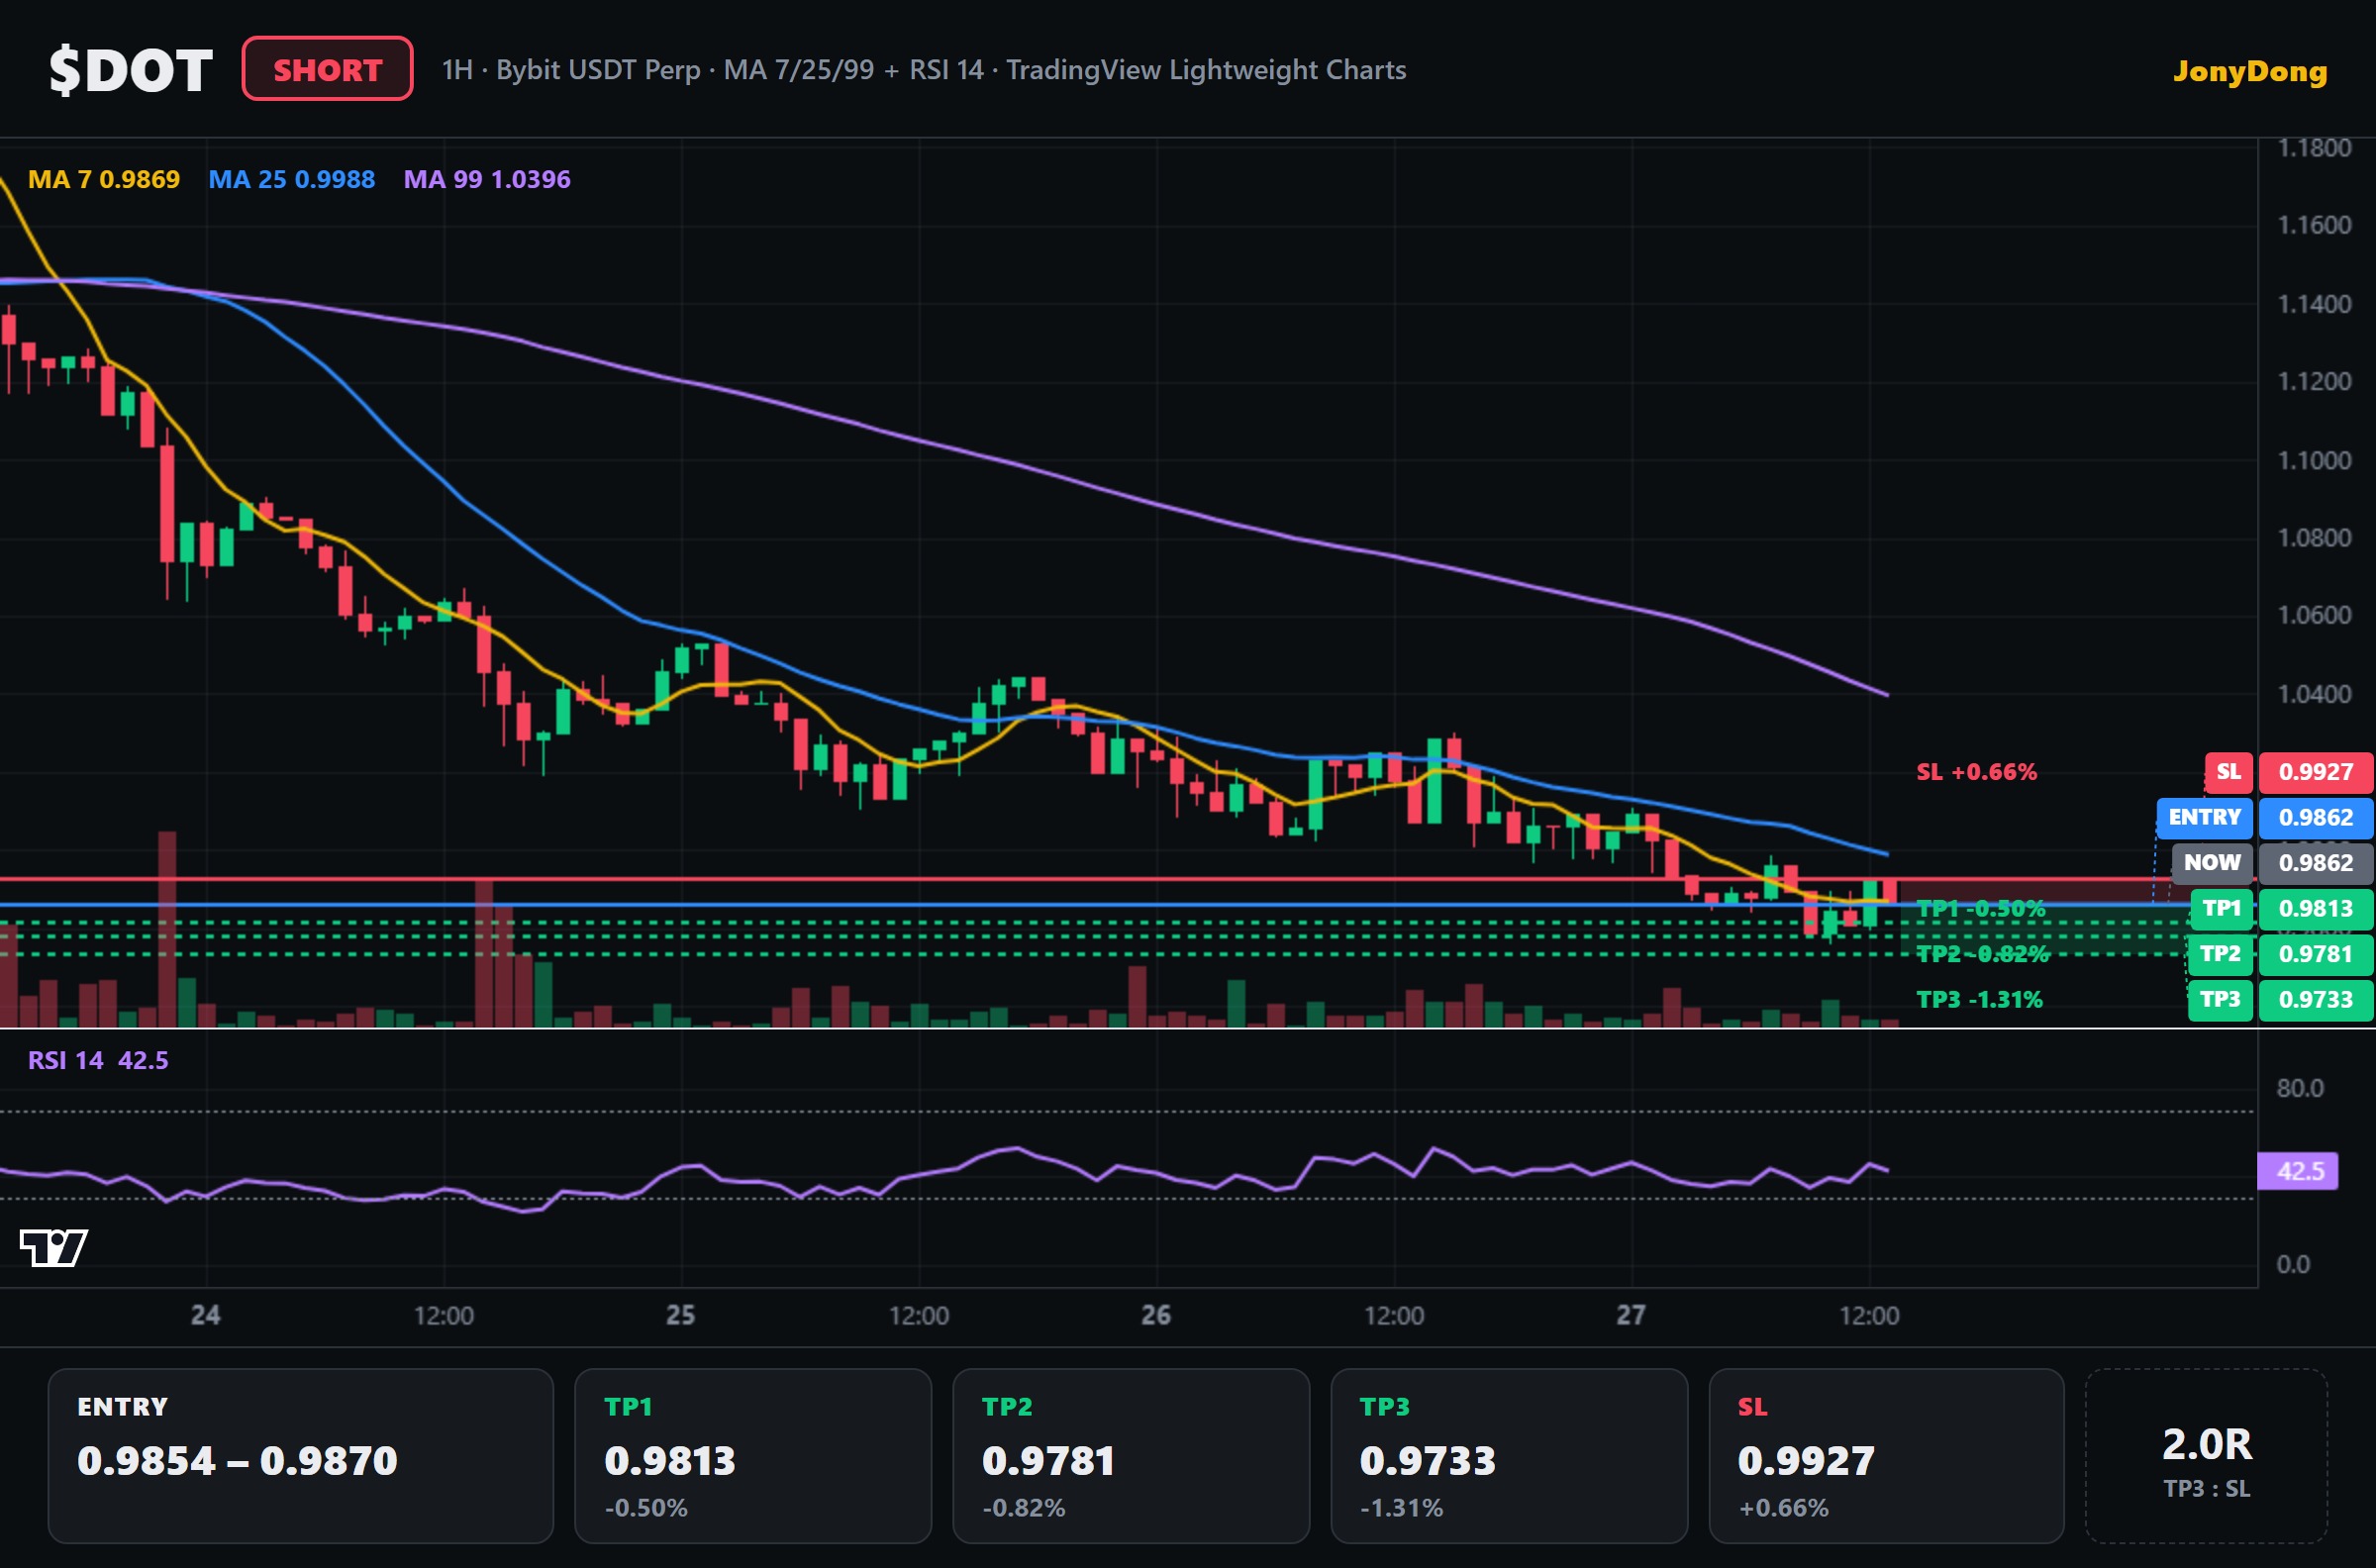
Task: Click the TP3 -1.31% chart annotation
Action: [1979, 999]
